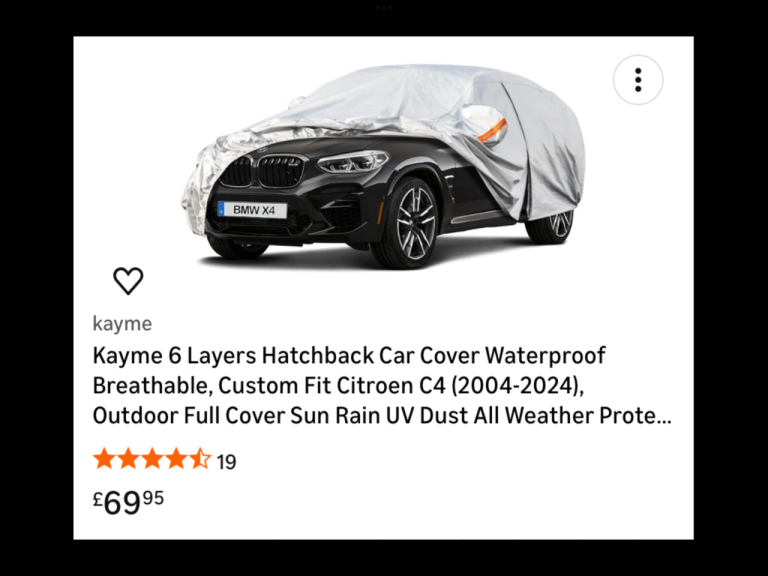The image size is (768, 576).
Task: Click the BMW X4 number plate in photo
Action: pyautogui.click(x=252, y=210)
